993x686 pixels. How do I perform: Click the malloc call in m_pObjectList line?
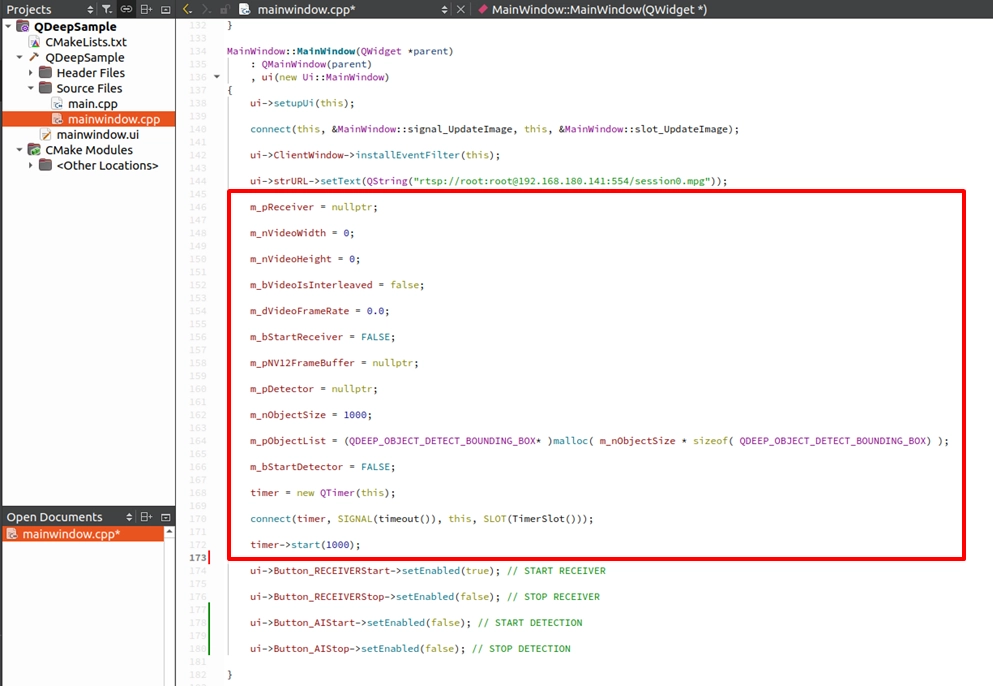(x=571, y=440)
